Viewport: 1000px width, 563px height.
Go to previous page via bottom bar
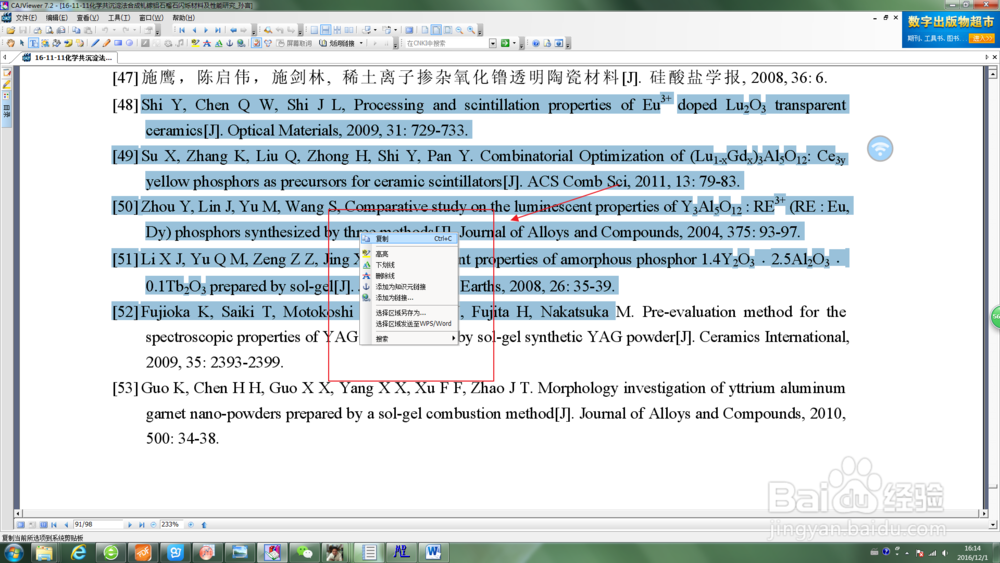(66, 524)
